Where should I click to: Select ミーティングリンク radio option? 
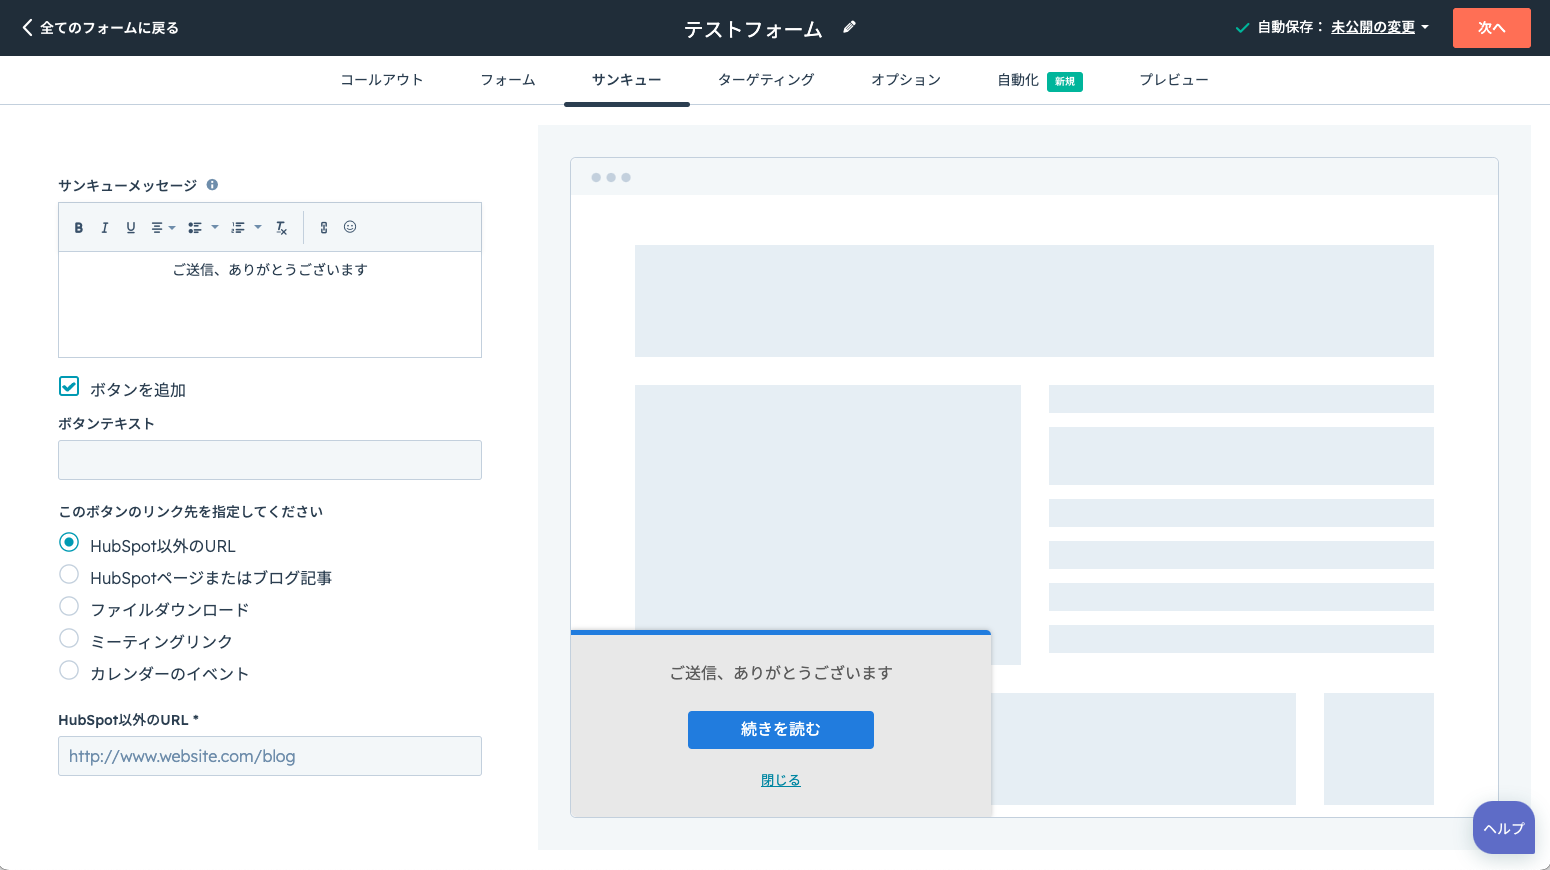pyautogui.click(x=69, y=638)
